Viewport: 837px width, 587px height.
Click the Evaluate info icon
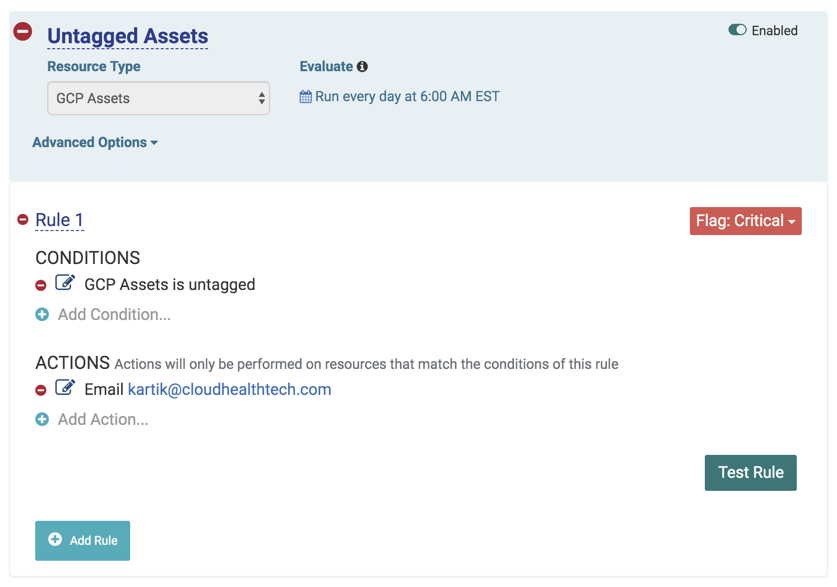(x=362, y=67)
